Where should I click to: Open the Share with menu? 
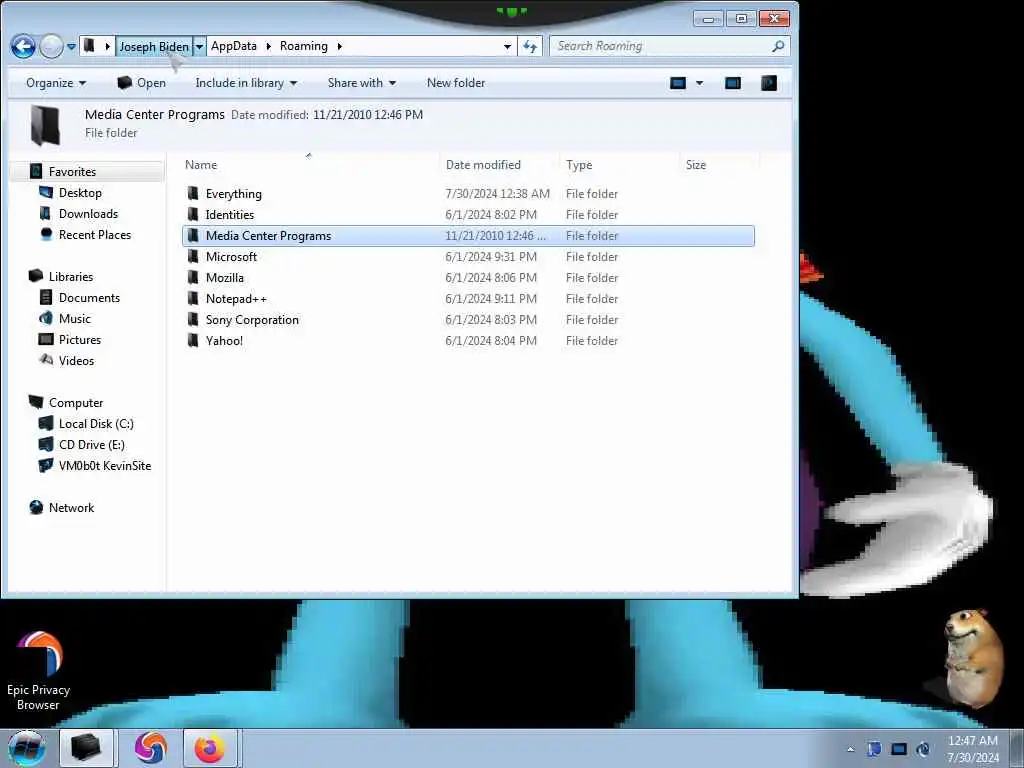tap(362, 83)
